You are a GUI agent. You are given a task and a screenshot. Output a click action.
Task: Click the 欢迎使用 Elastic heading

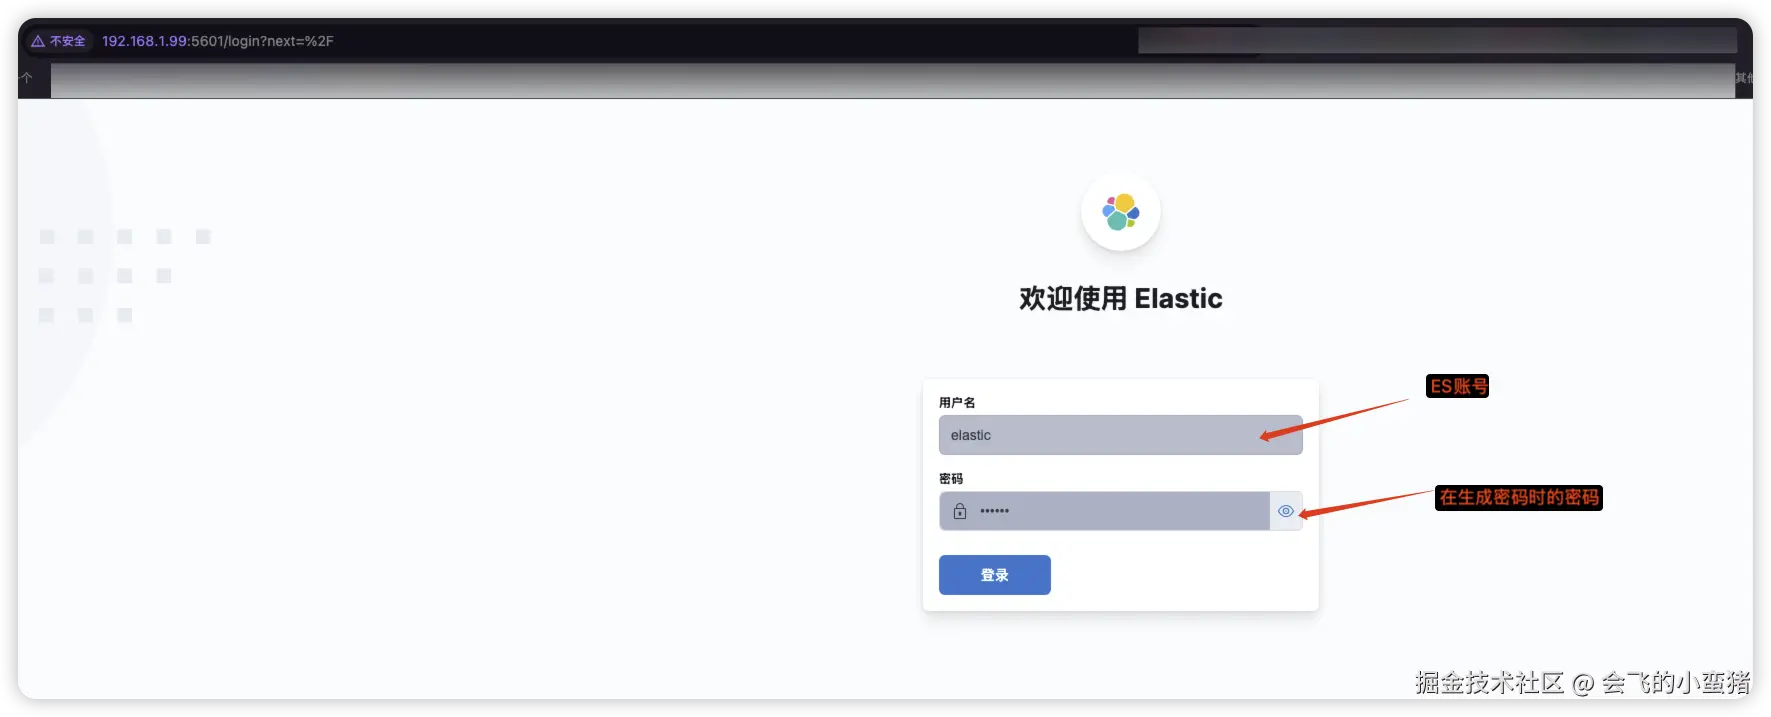coord(1120,298)
